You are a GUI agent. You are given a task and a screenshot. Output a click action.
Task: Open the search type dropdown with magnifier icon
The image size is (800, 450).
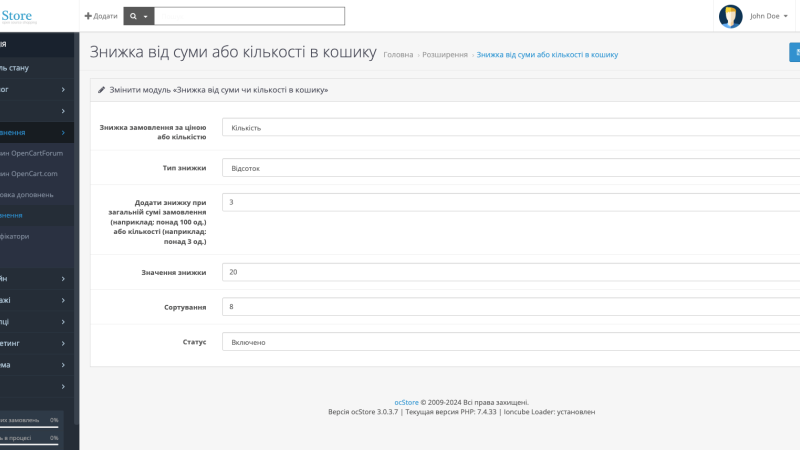pyautogui.click(x=139, y=16)
